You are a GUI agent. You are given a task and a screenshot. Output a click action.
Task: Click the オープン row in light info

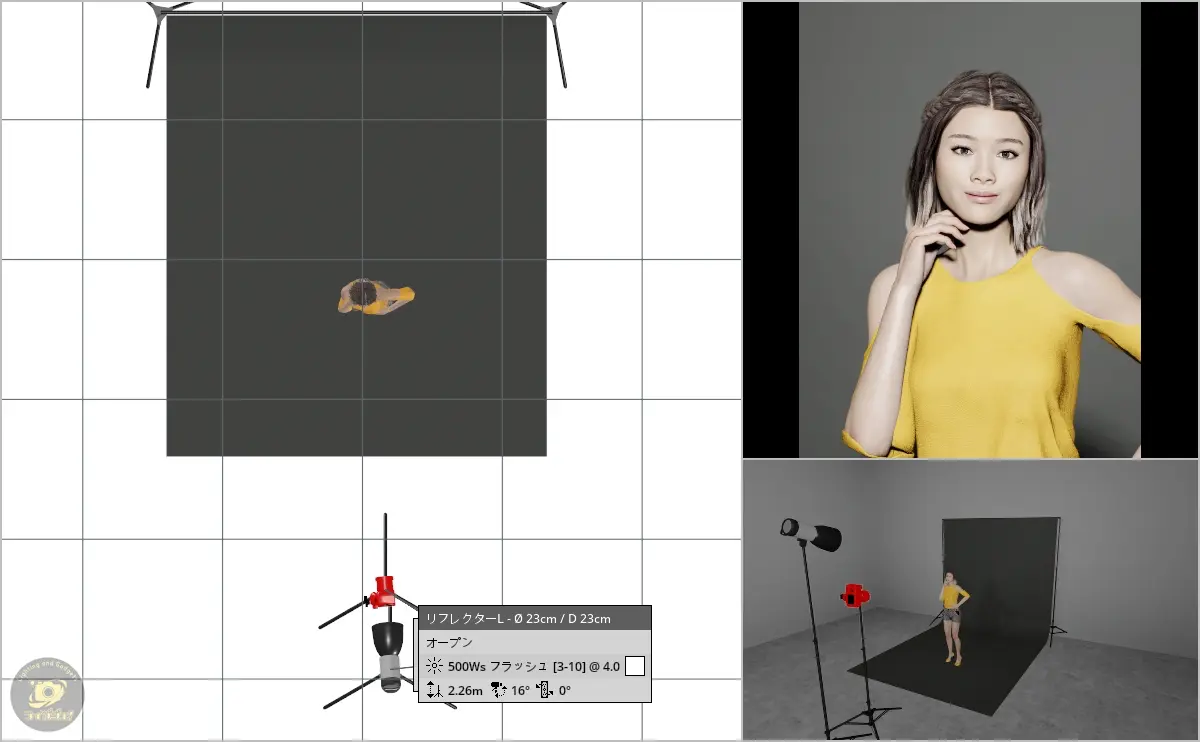point(450,642)
